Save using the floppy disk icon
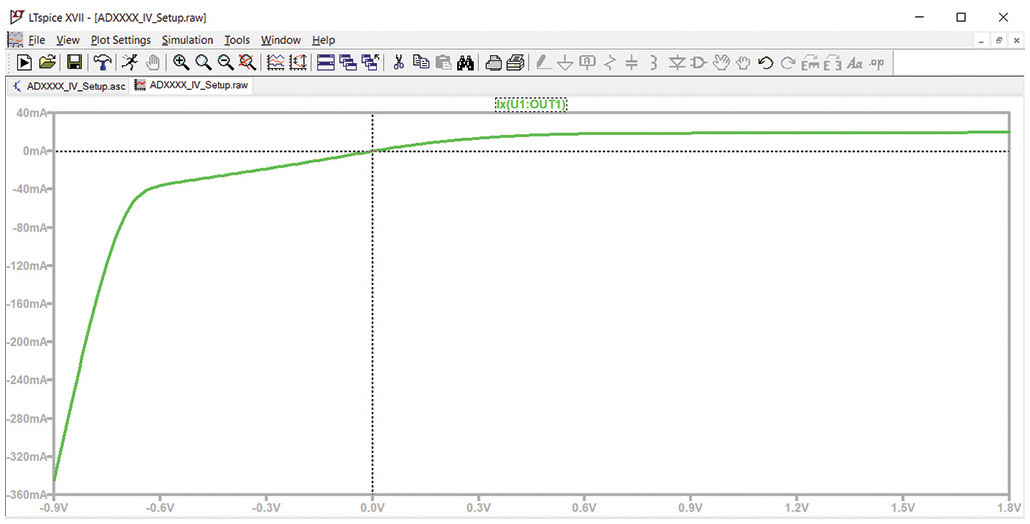 click(74, 63)
